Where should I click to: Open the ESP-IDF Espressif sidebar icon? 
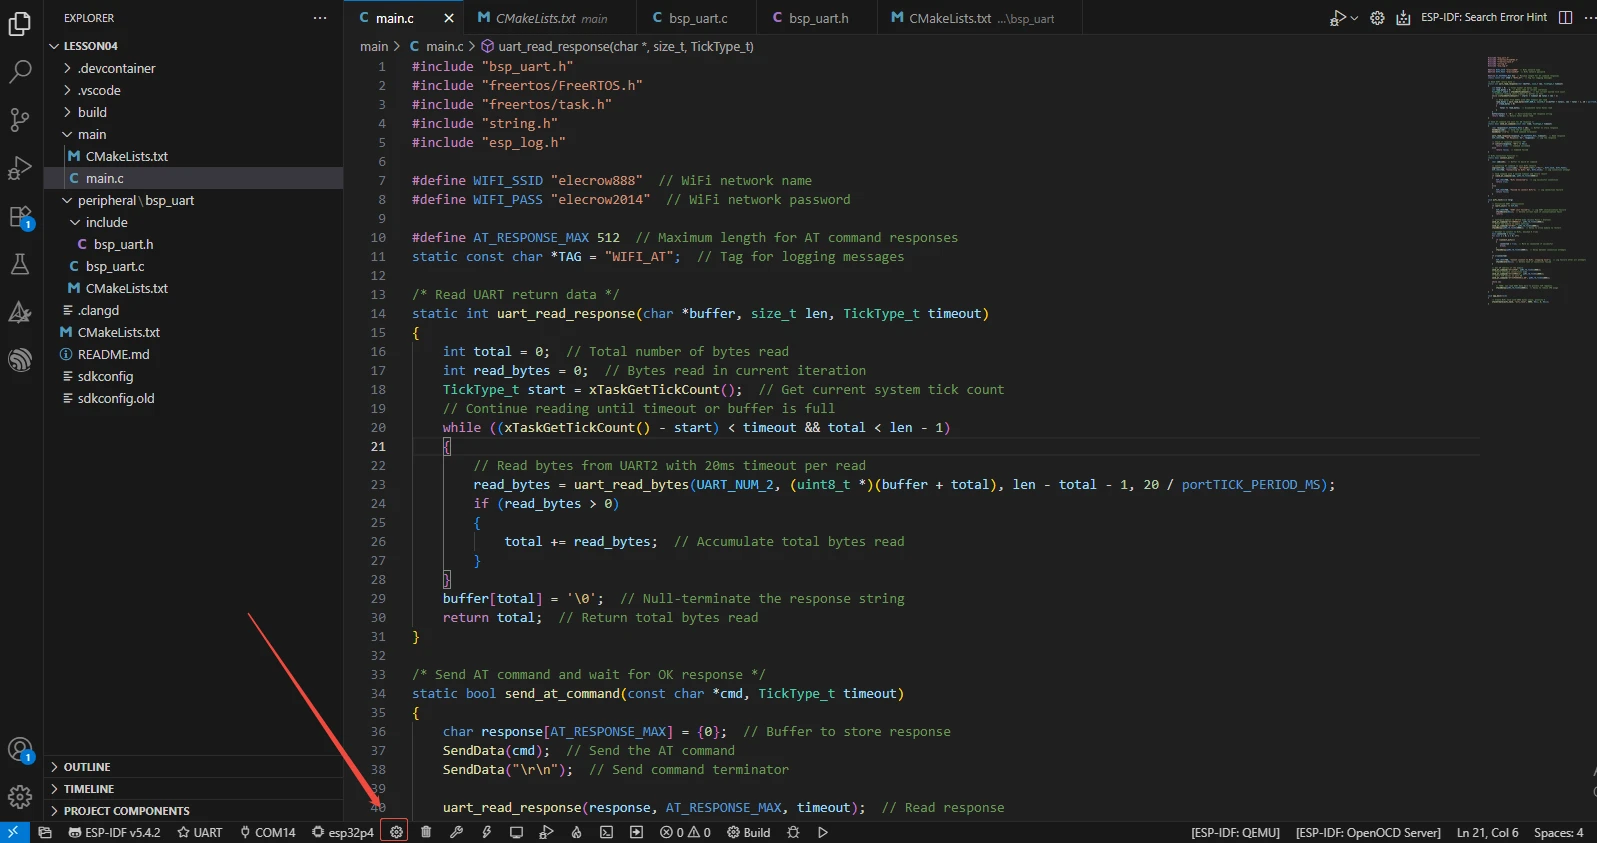[x=20, y=360]
